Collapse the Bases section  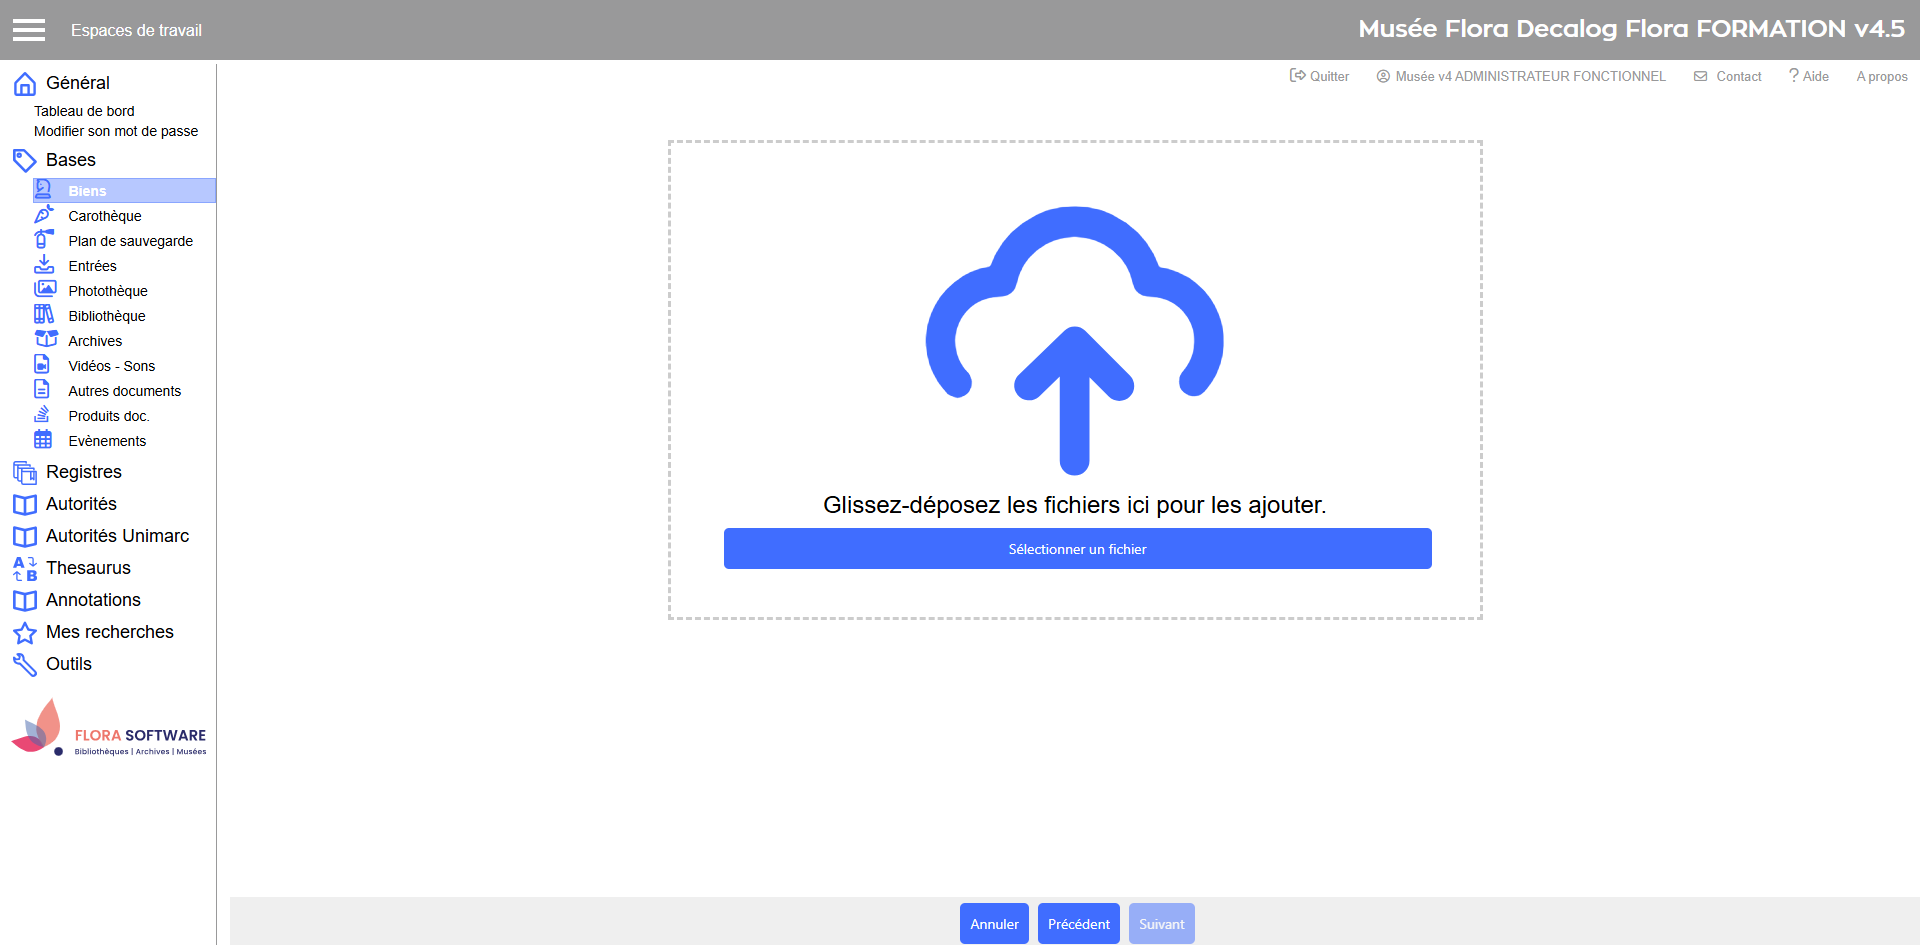pos(70,160)
